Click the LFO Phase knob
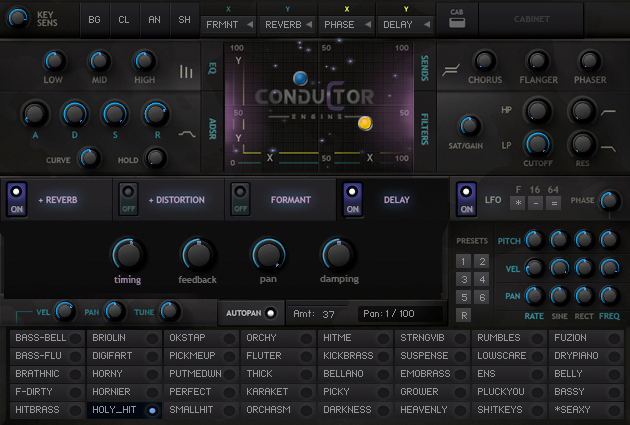The width and height of the screenshot is (630, 425). (610, 200)
